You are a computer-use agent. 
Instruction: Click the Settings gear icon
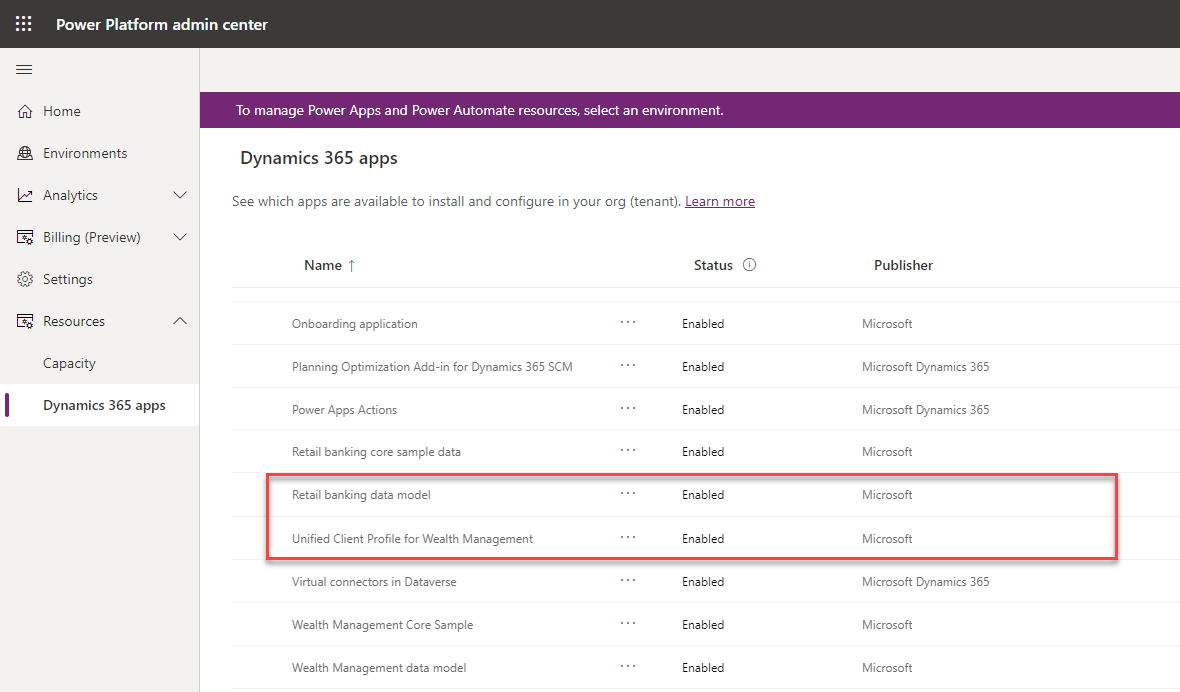(25, 279)
